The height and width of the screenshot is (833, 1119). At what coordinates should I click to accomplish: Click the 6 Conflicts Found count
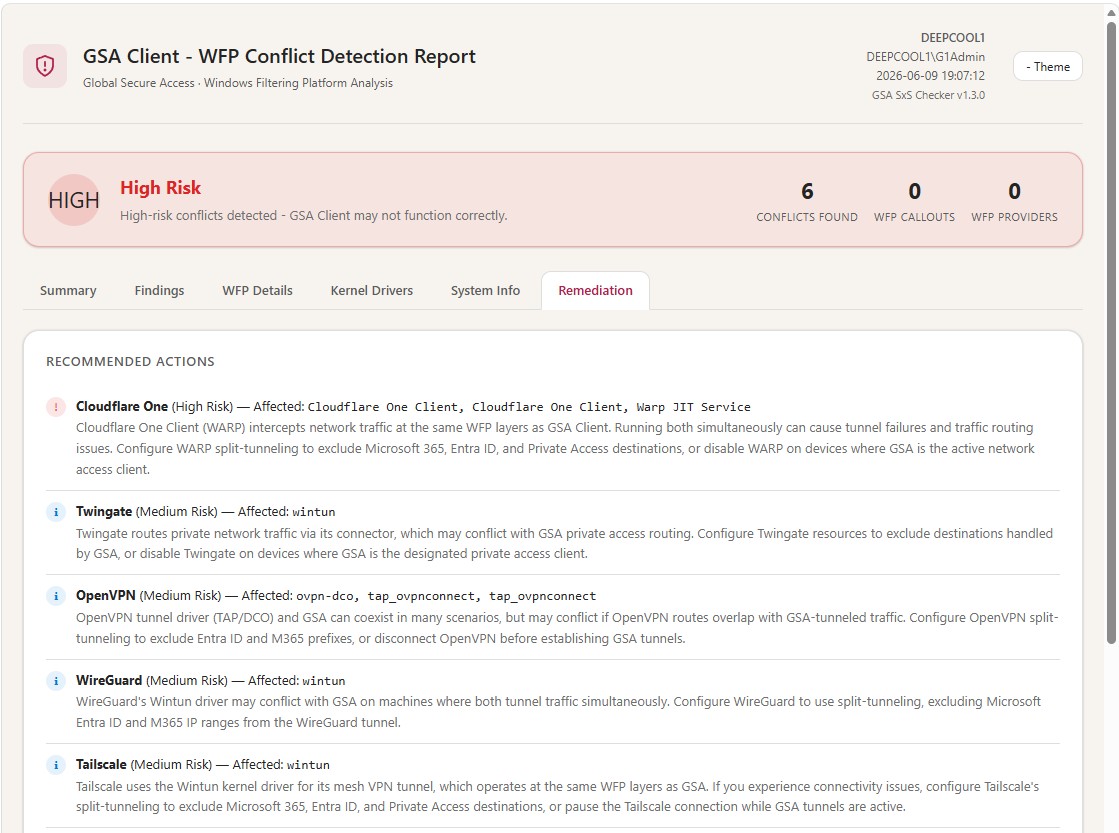coord(807,191)
